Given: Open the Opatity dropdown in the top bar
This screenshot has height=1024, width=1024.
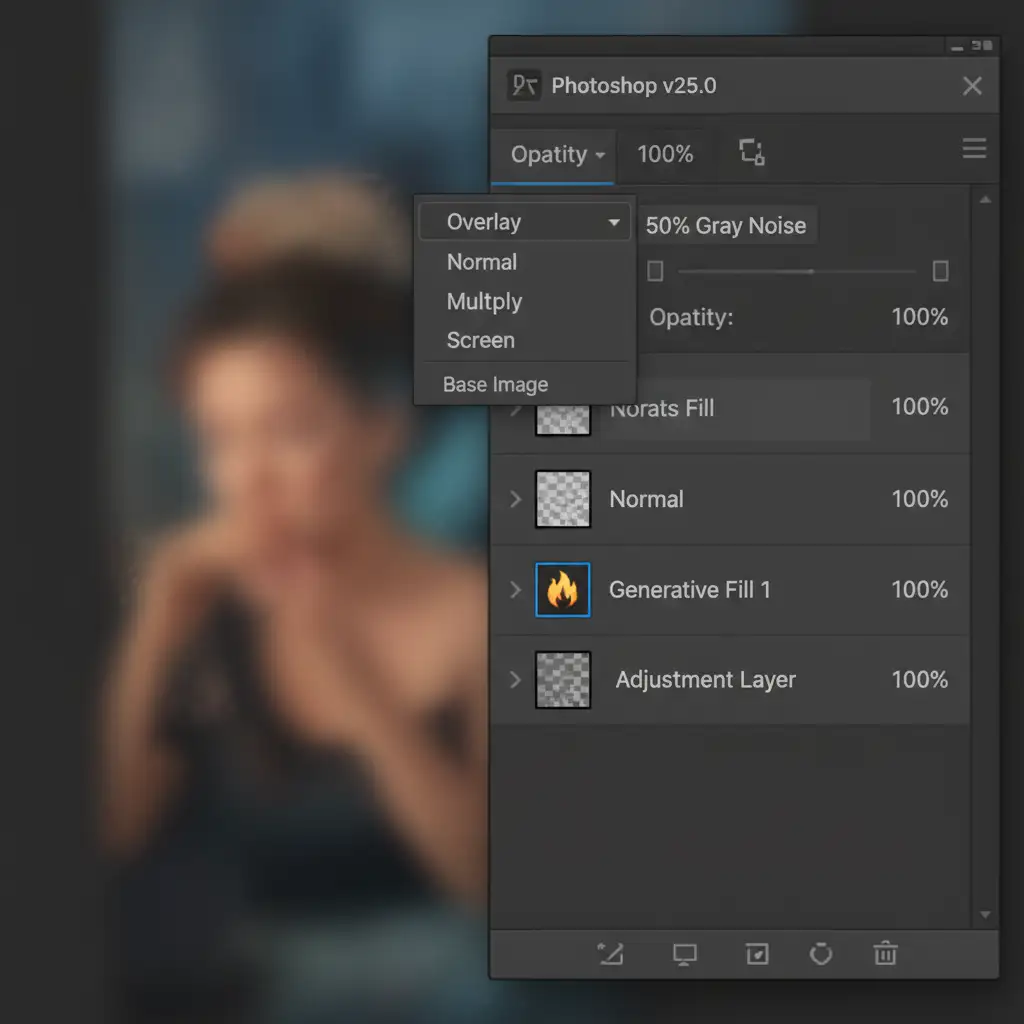Looking at the screenshot, I should click(557, 155).
